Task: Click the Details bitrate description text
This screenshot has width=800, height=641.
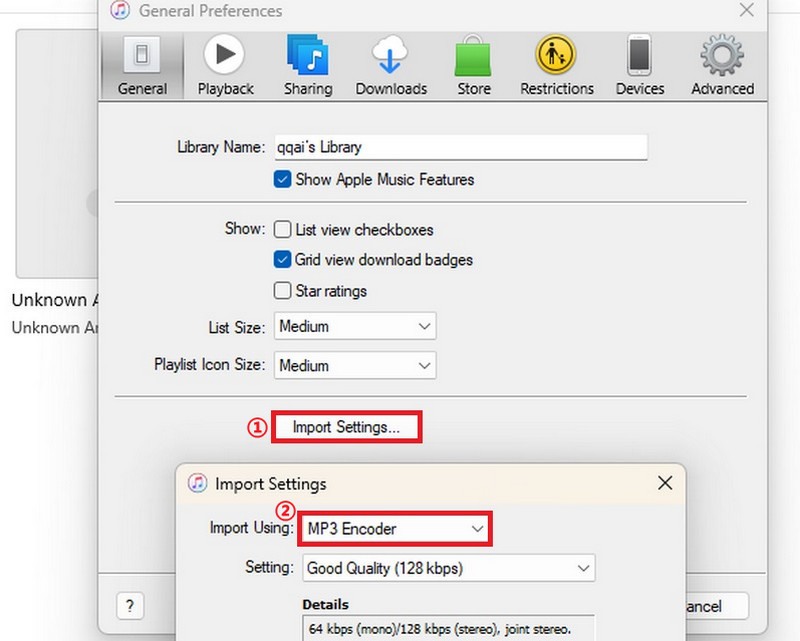Action: tap(439, 629)
